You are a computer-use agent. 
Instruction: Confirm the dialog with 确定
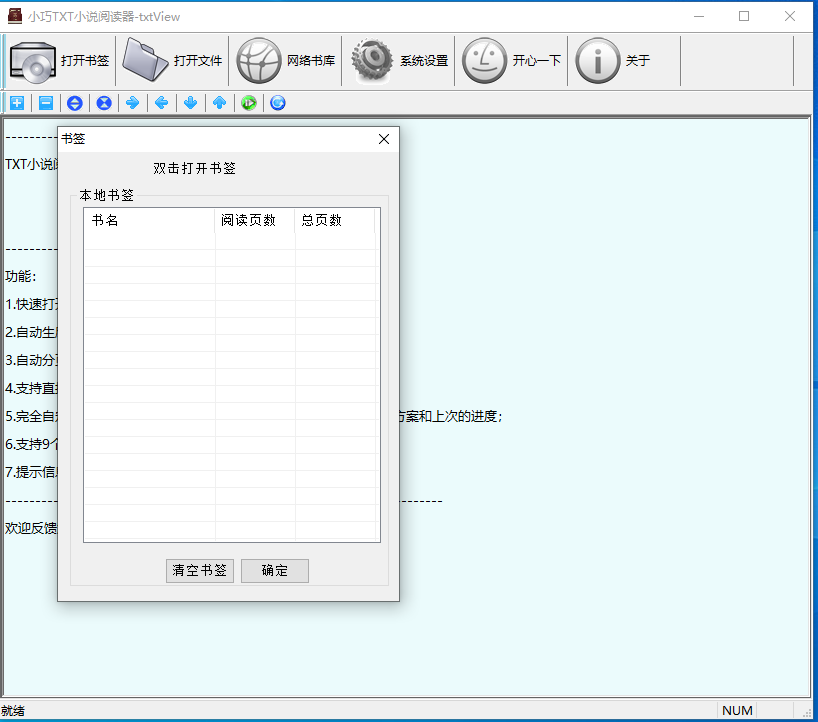pyautogui.click(x=275, y=571)
